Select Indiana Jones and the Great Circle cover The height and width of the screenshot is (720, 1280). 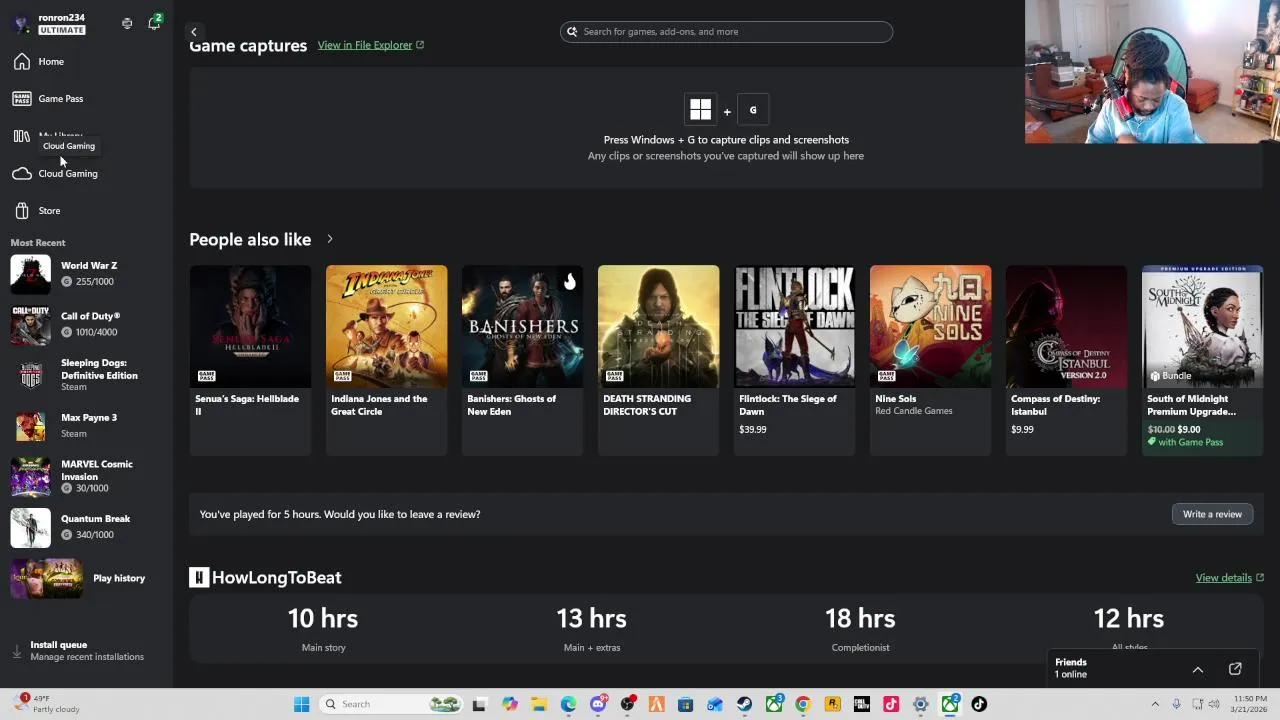[x=387, y=326]
